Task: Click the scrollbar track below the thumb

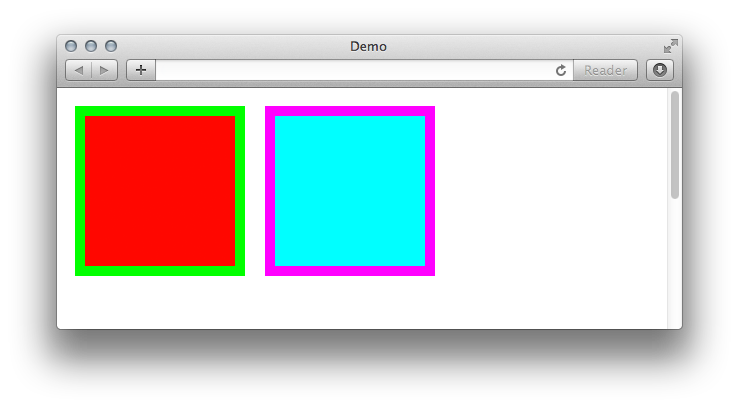Action: click(x=675, y=264)
